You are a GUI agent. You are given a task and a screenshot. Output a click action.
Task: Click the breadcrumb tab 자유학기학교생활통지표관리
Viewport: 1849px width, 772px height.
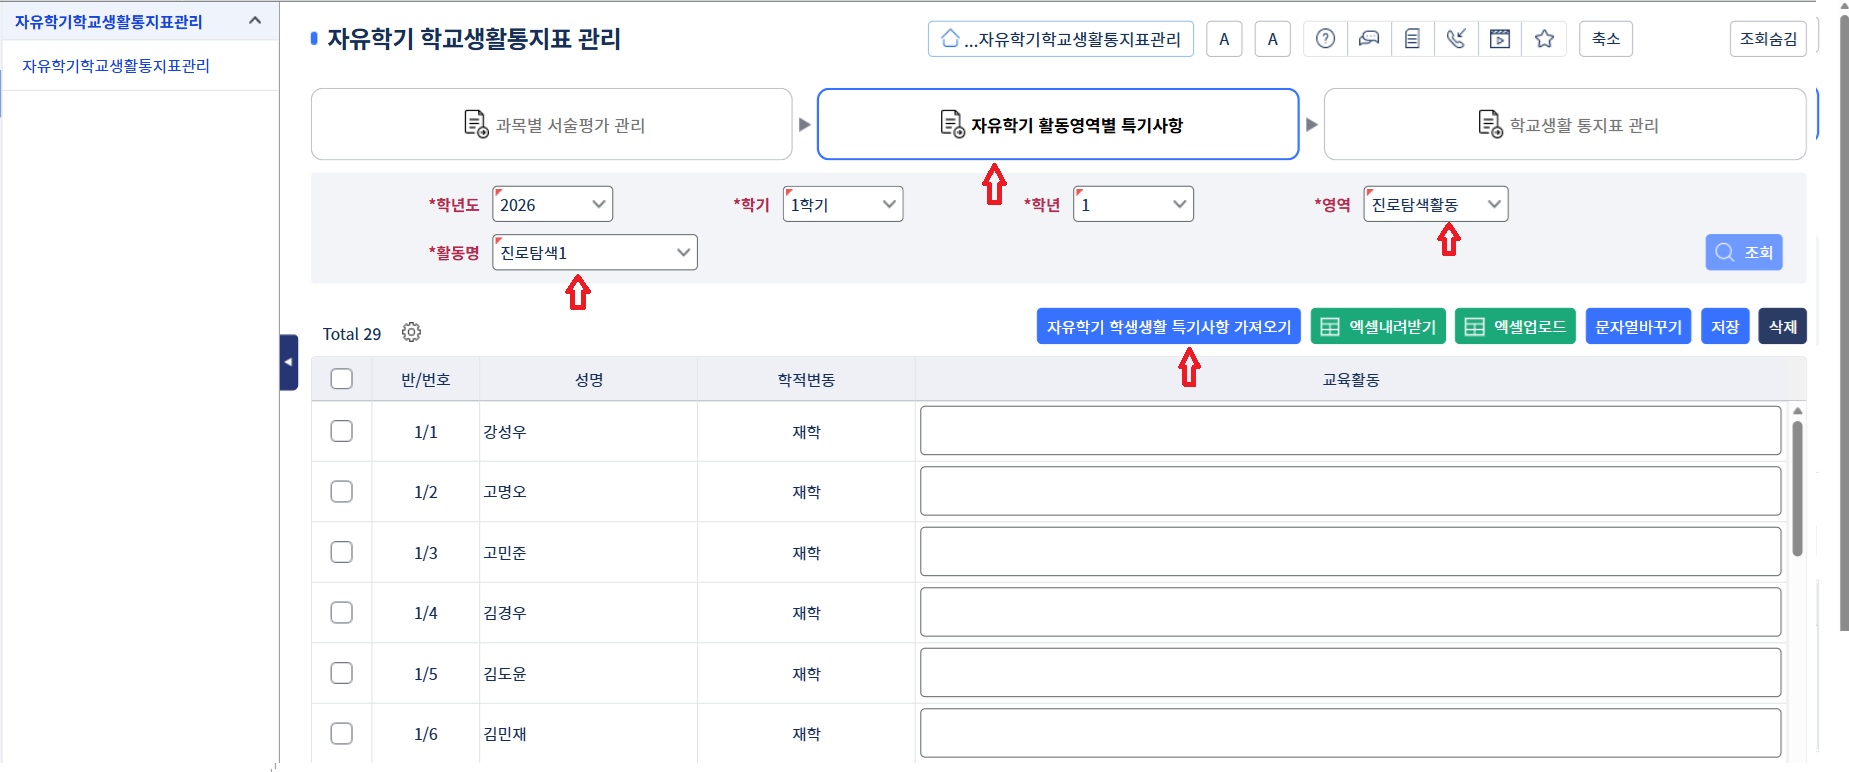pos(1061,39)
